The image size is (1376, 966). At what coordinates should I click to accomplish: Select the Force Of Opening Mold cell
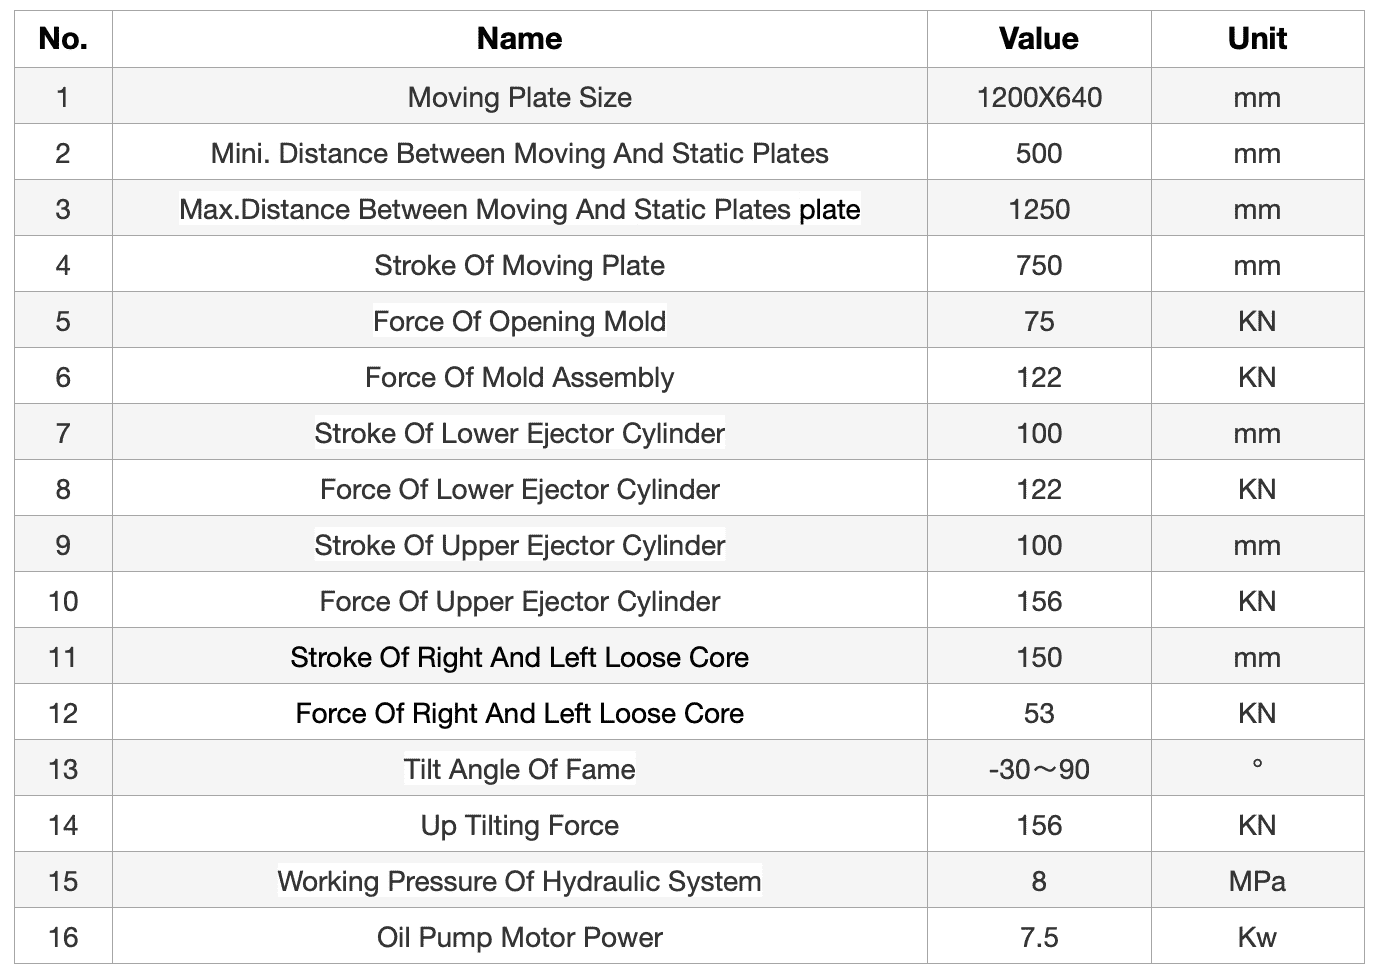519,321
